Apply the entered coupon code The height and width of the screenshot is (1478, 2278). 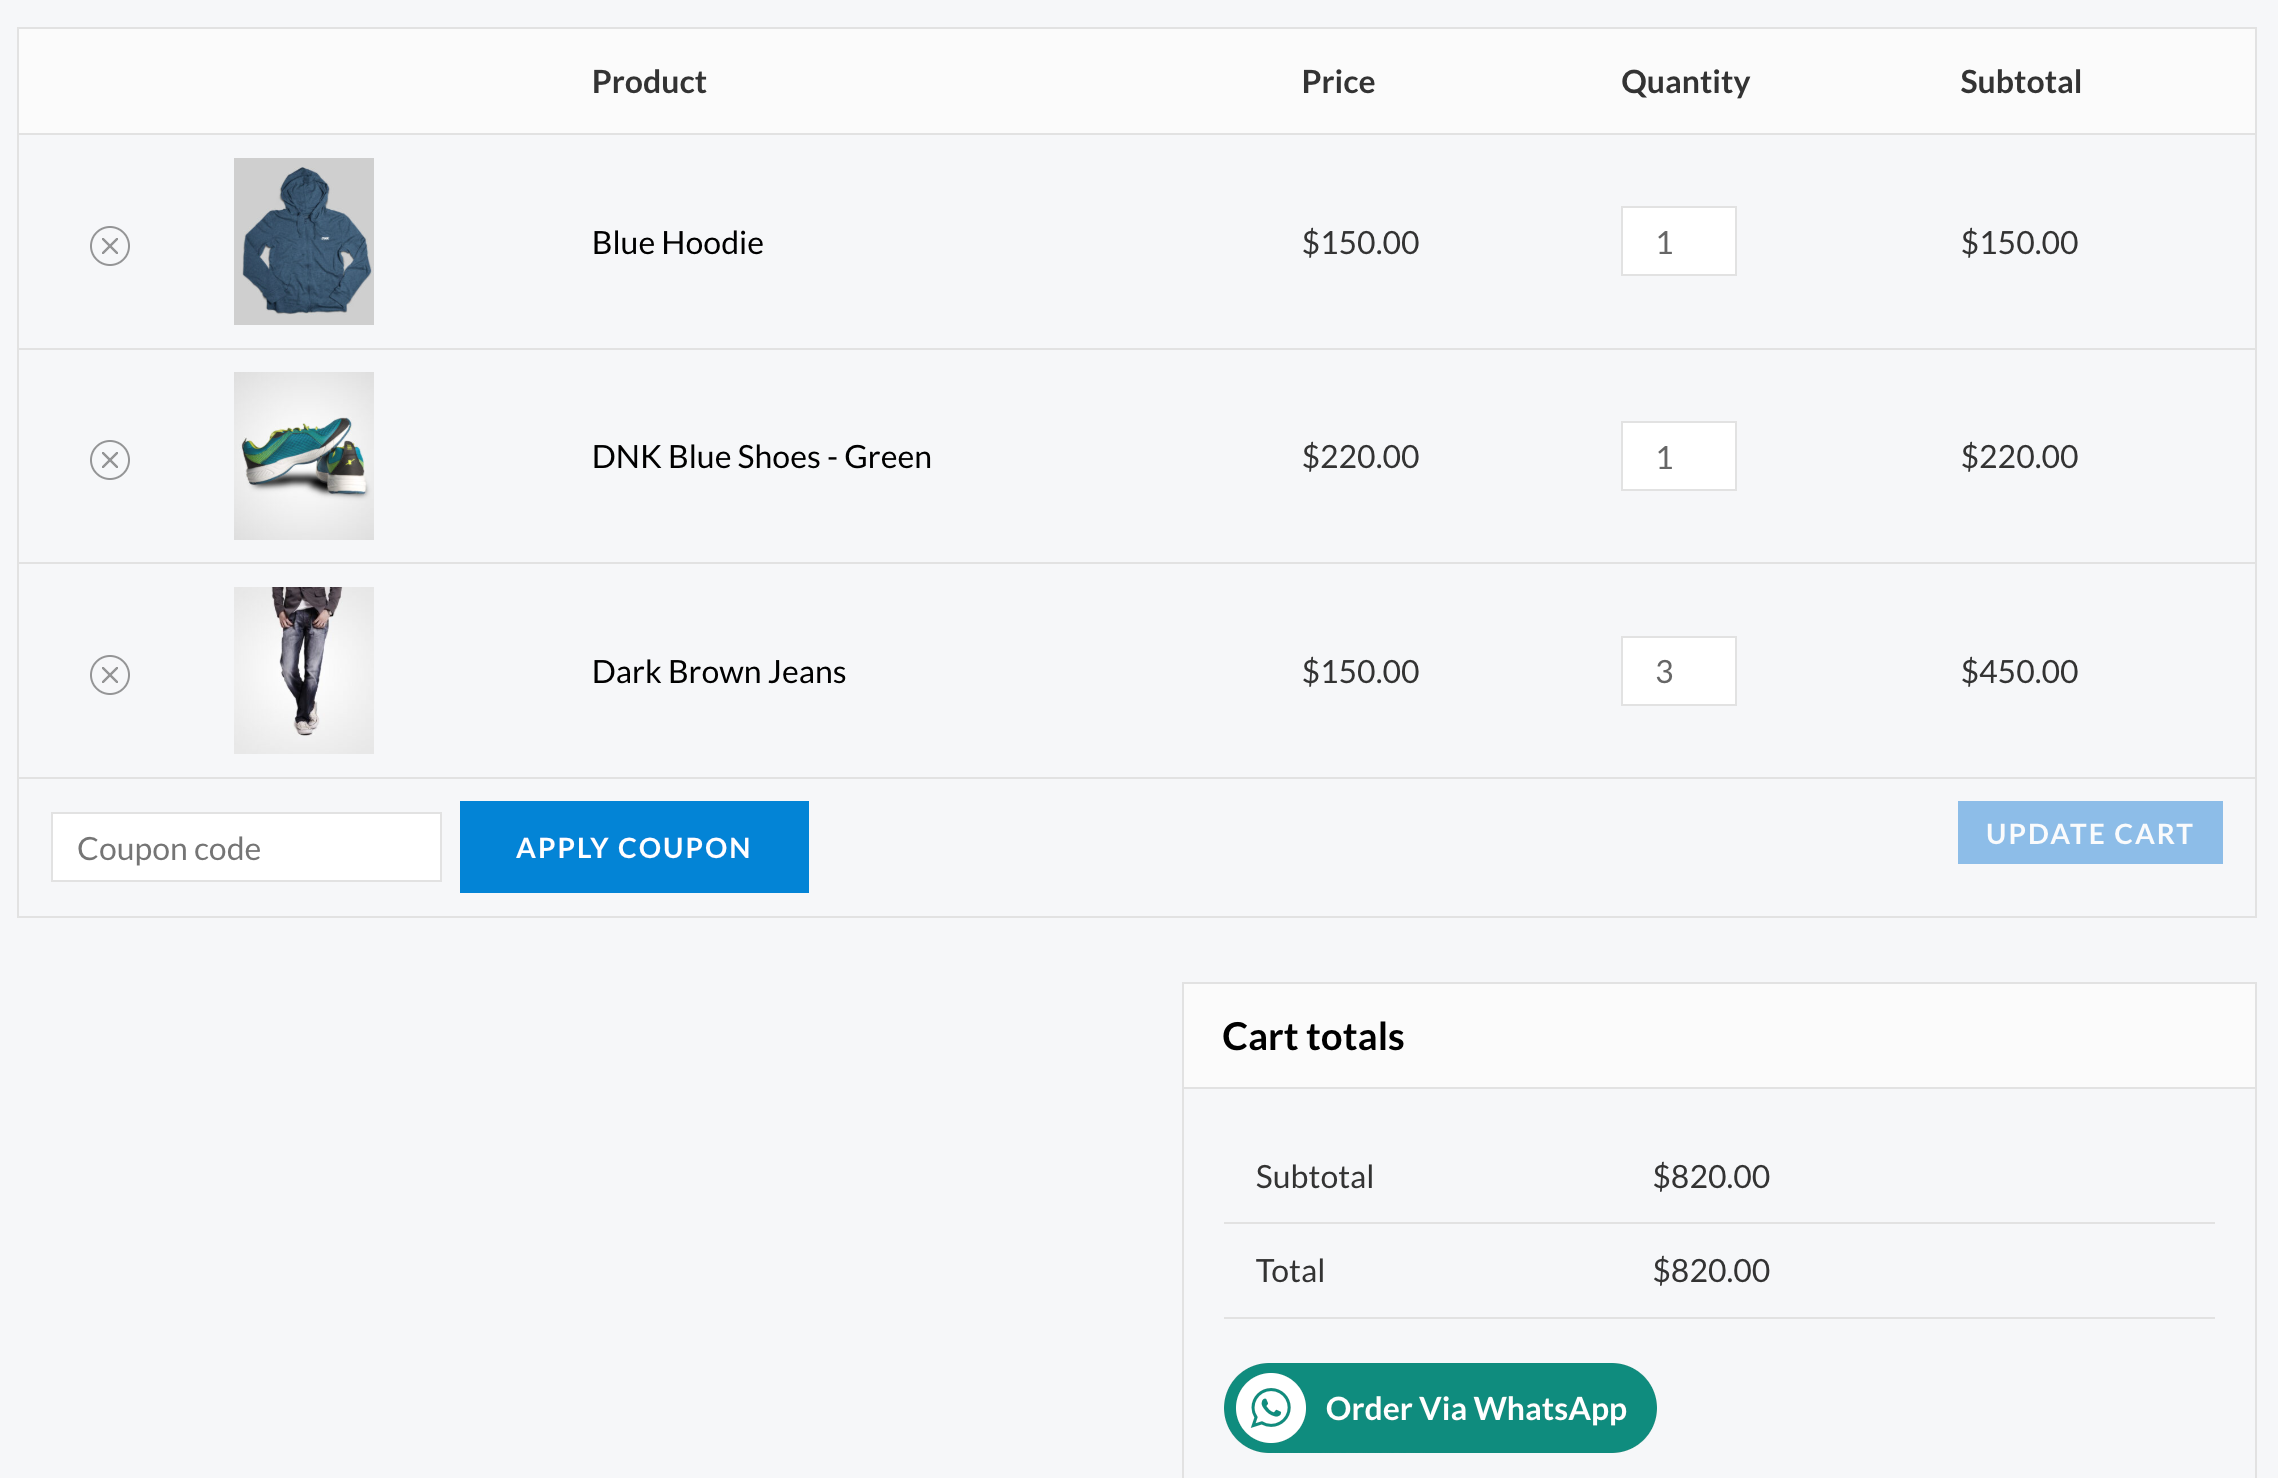633,846
